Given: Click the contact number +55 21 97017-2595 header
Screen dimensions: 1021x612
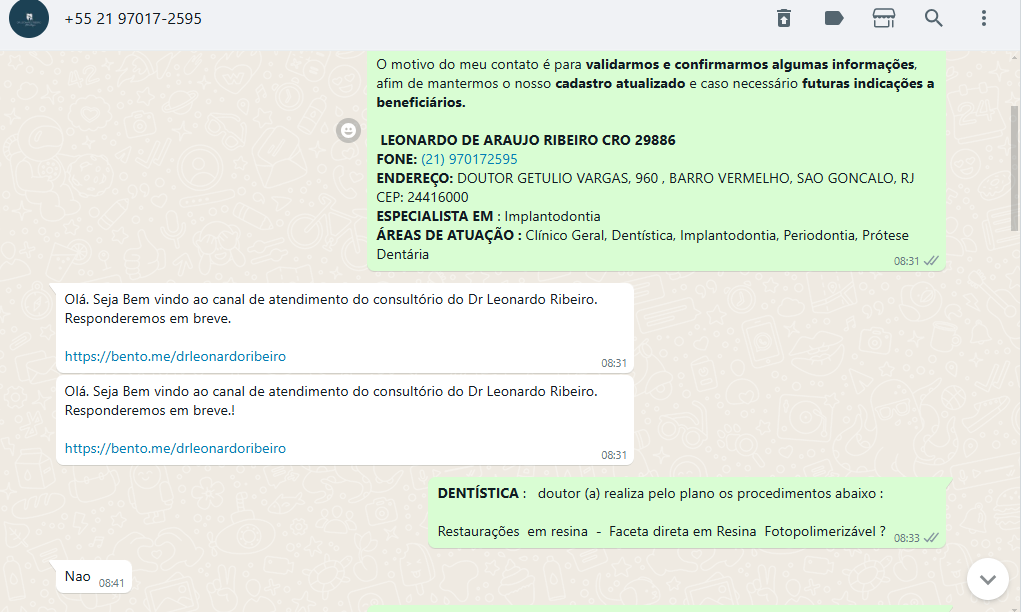Looking at the screenshot, I should click(x=133, y=19).
